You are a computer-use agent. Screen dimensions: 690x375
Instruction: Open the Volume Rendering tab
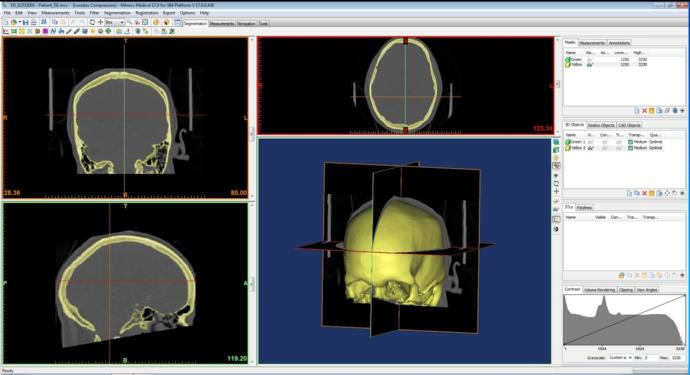[x=600, y=290]
